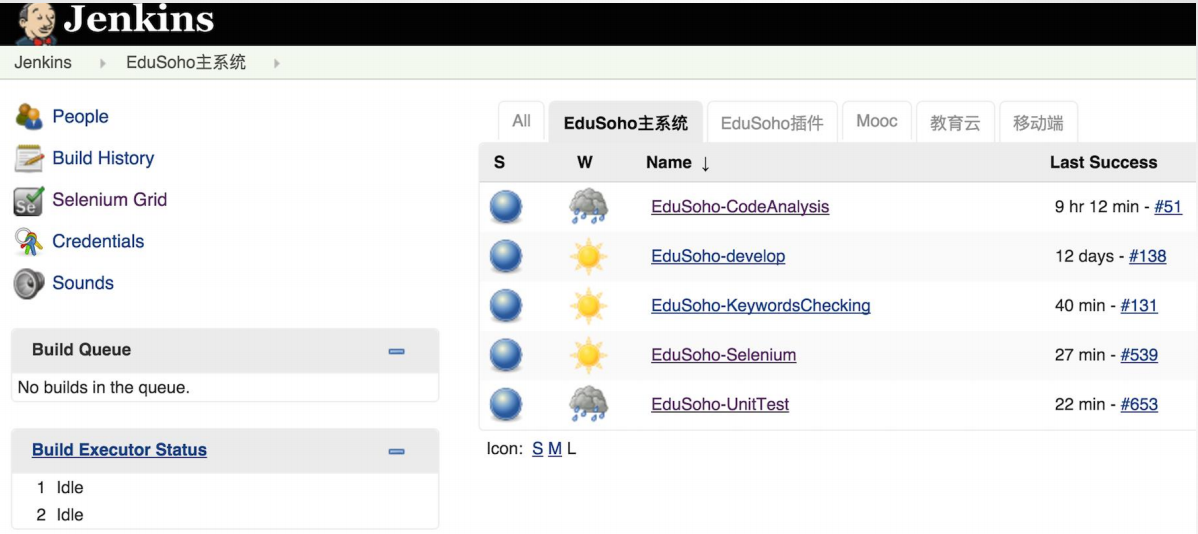Click rainy weather icon for EduSoho-CodeAnalysis
The width and height of the screenshot is (1198, 534).
tap(588, 207)
